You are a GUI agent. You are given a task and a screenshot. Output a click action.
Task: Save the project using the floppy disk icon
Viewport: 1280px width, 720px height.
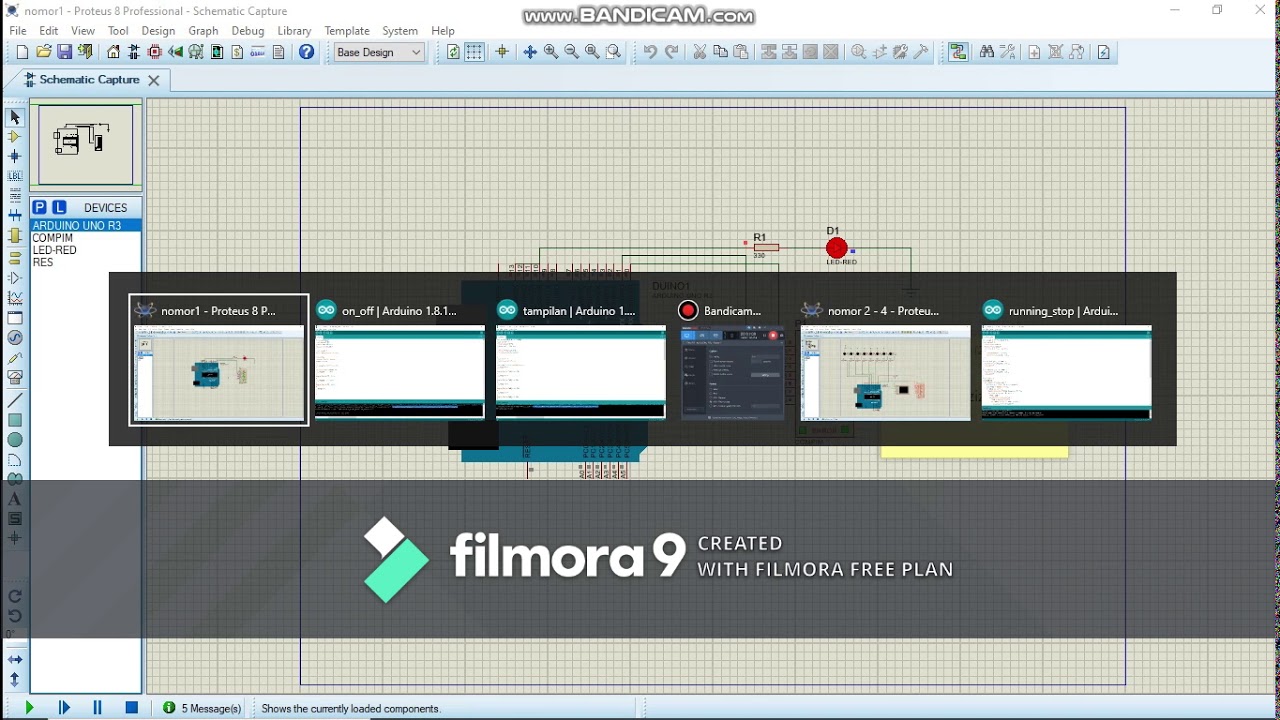coord(64,52)
